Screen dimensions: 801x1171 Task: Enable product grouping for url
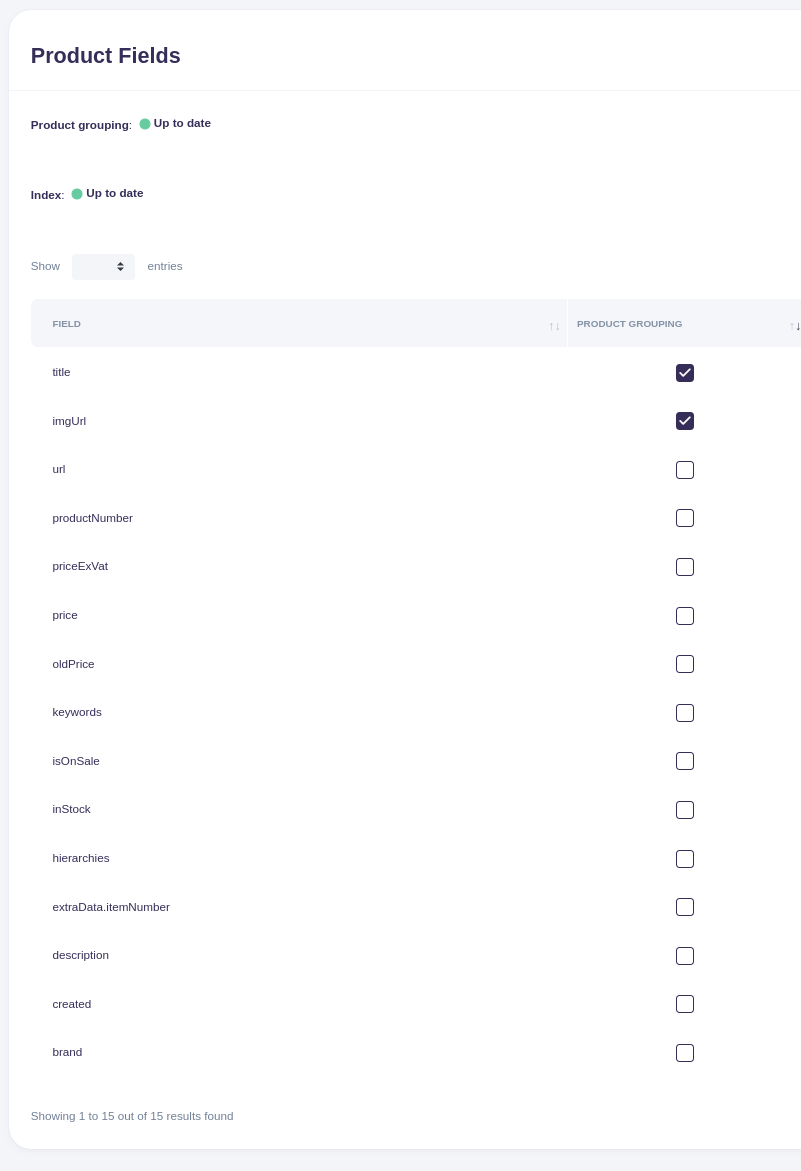[685, 470]
